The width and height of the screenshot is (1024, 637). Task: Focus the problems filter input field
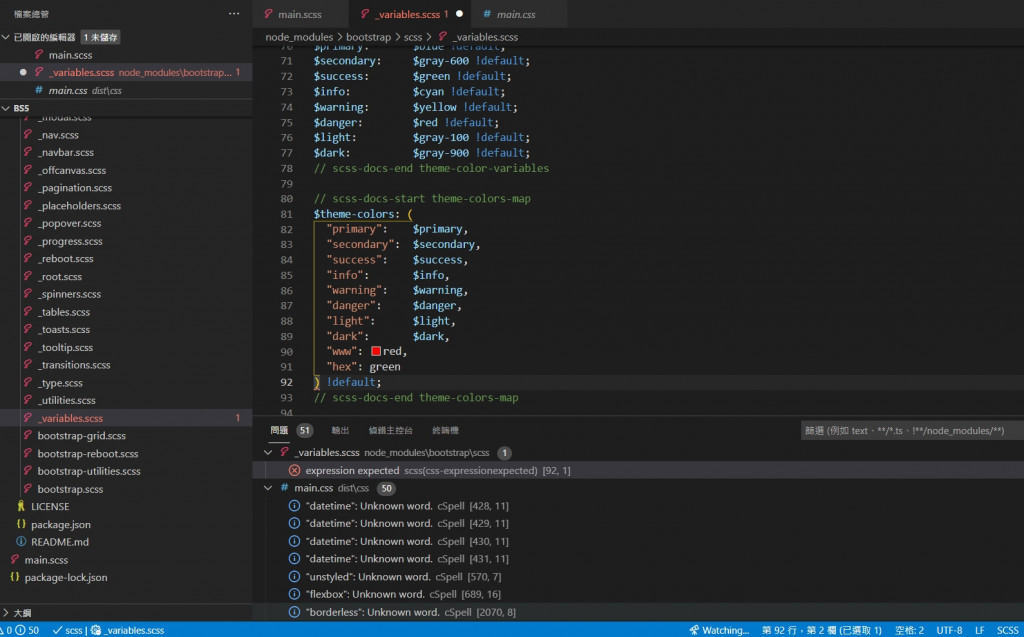click(x=912, y=431)
